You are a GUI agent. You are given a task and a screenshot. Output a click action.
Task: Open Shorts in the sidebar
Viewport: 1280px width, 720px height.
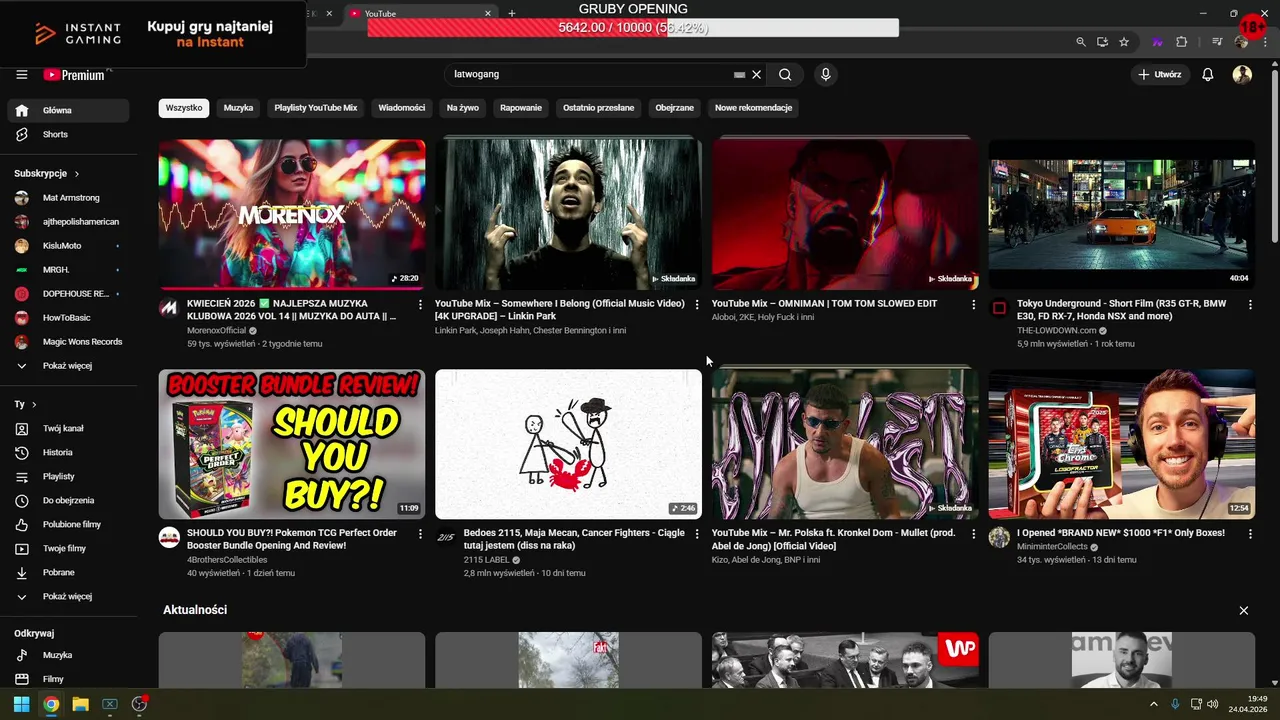(68, 134)
